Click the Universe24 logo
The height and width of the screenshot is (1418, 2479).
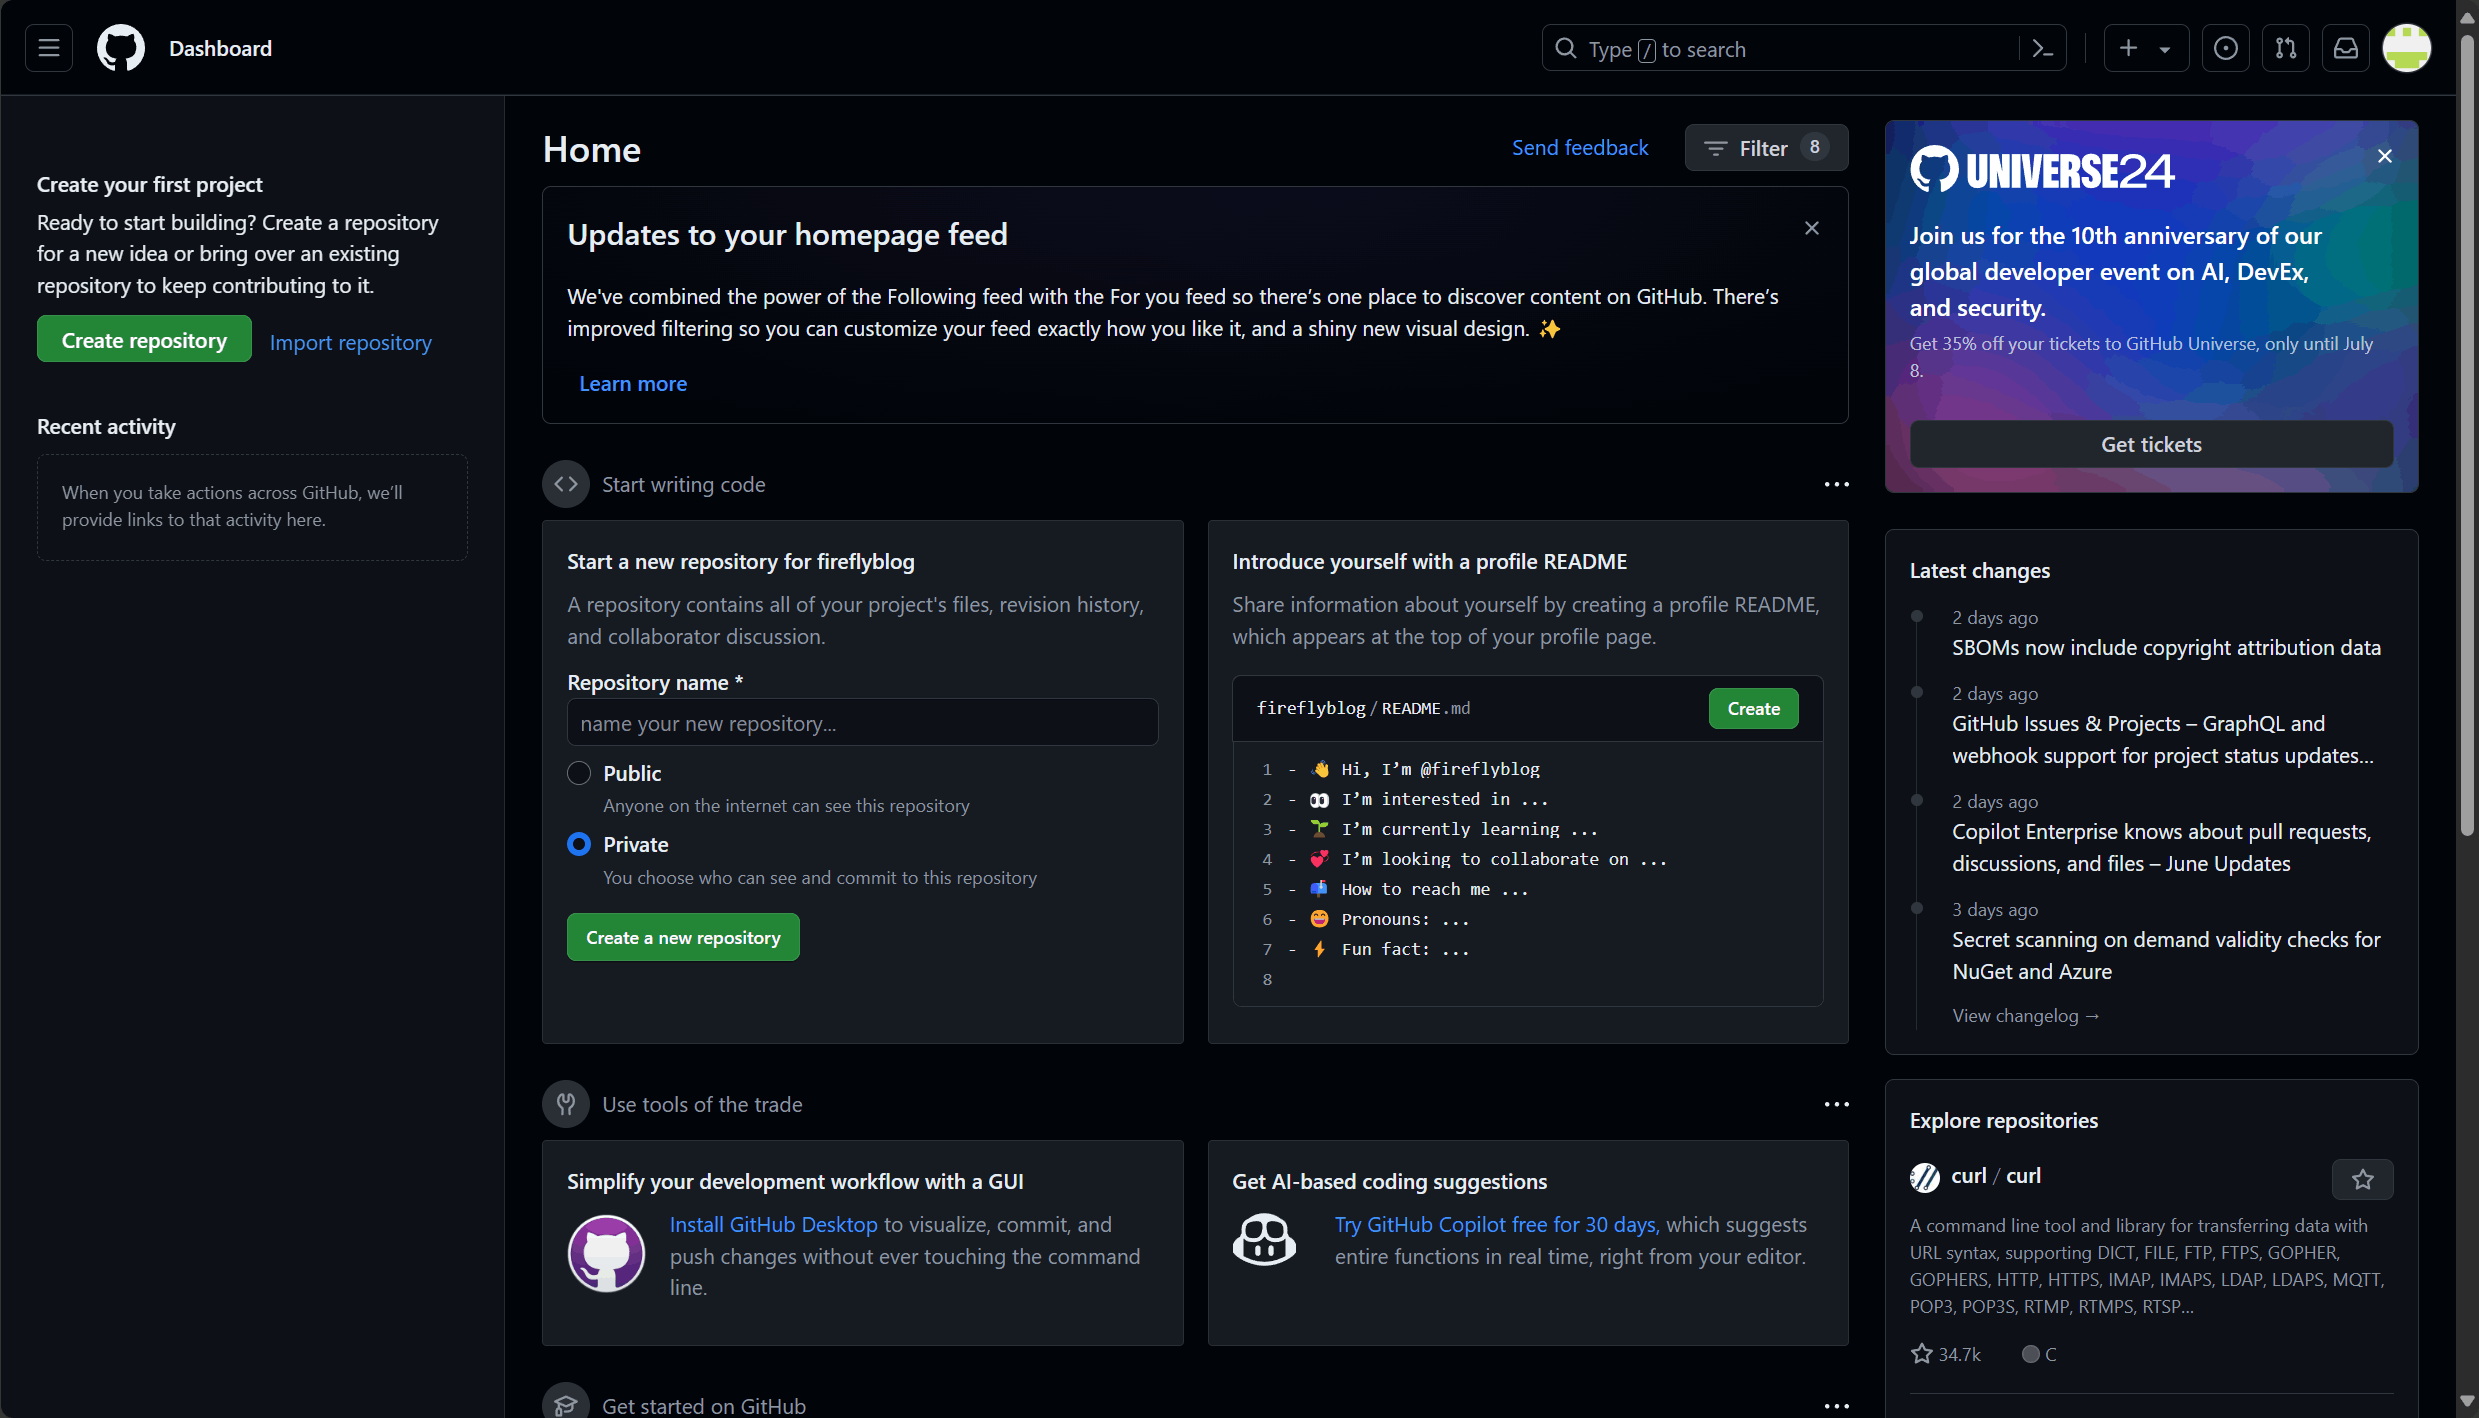coord(2043,170)
